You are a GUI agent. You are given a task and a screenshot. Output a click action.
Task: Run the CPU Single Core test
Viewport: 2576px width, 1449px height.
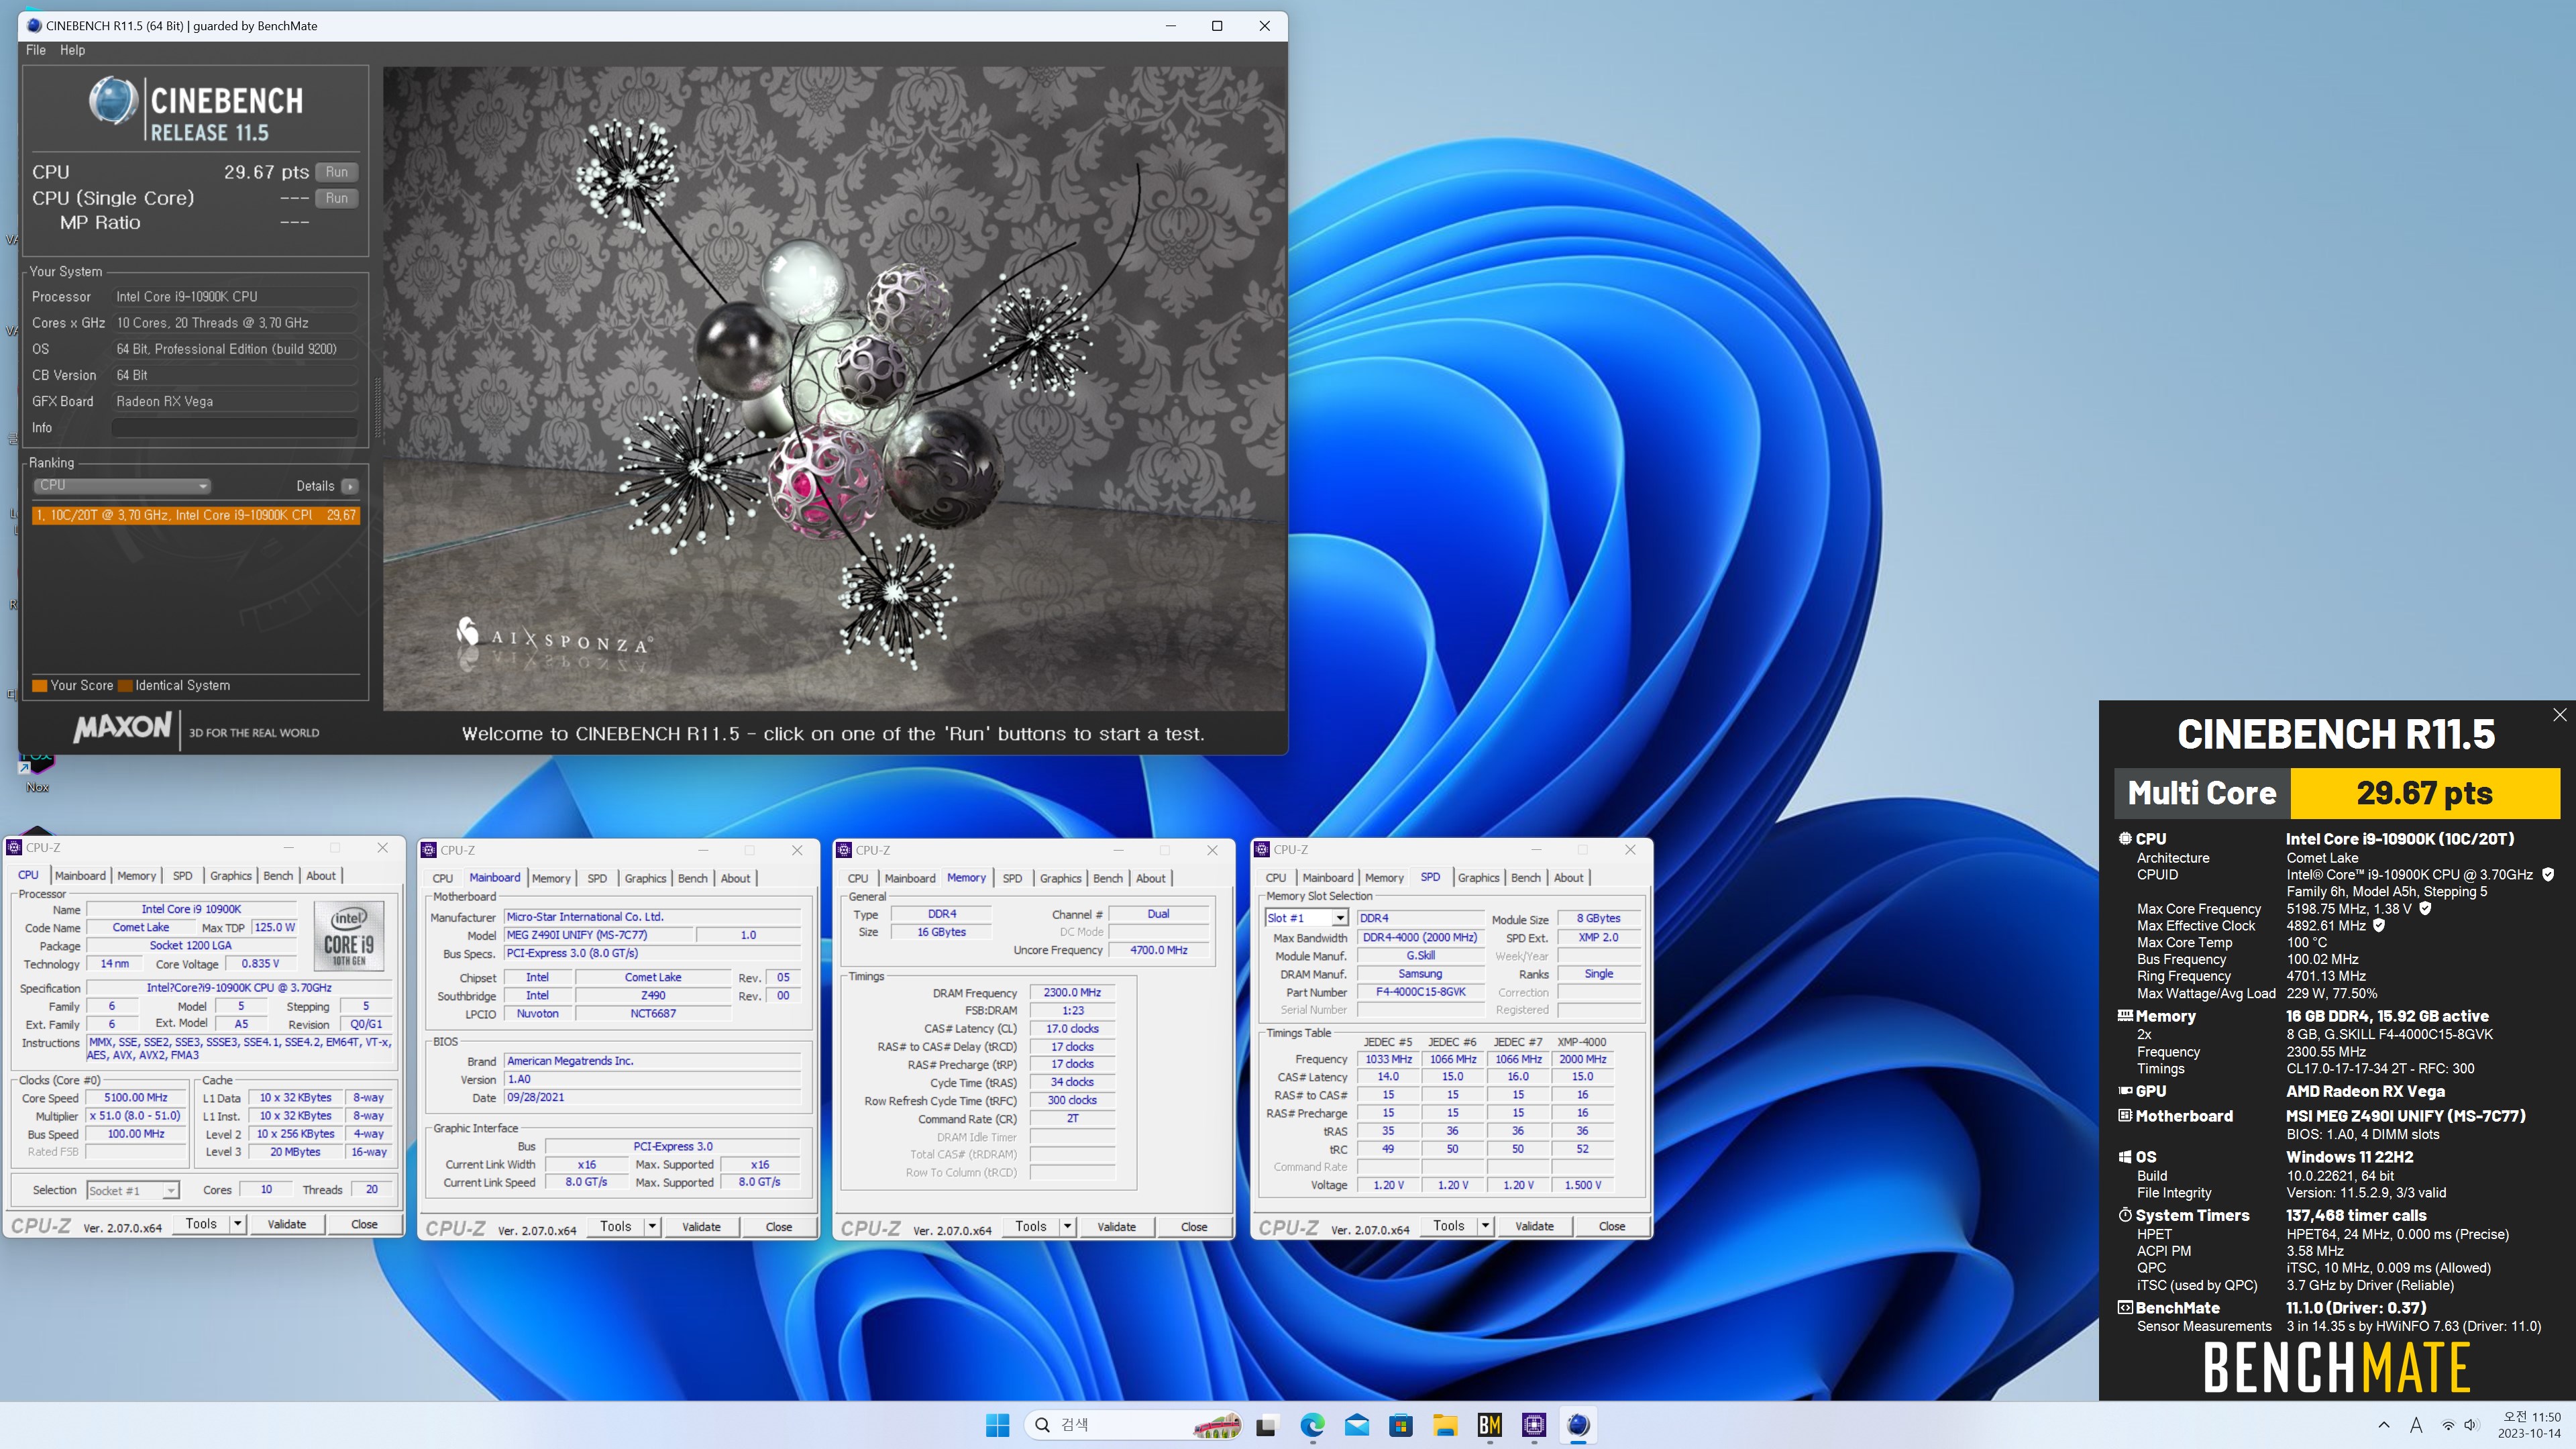(337, 198)
